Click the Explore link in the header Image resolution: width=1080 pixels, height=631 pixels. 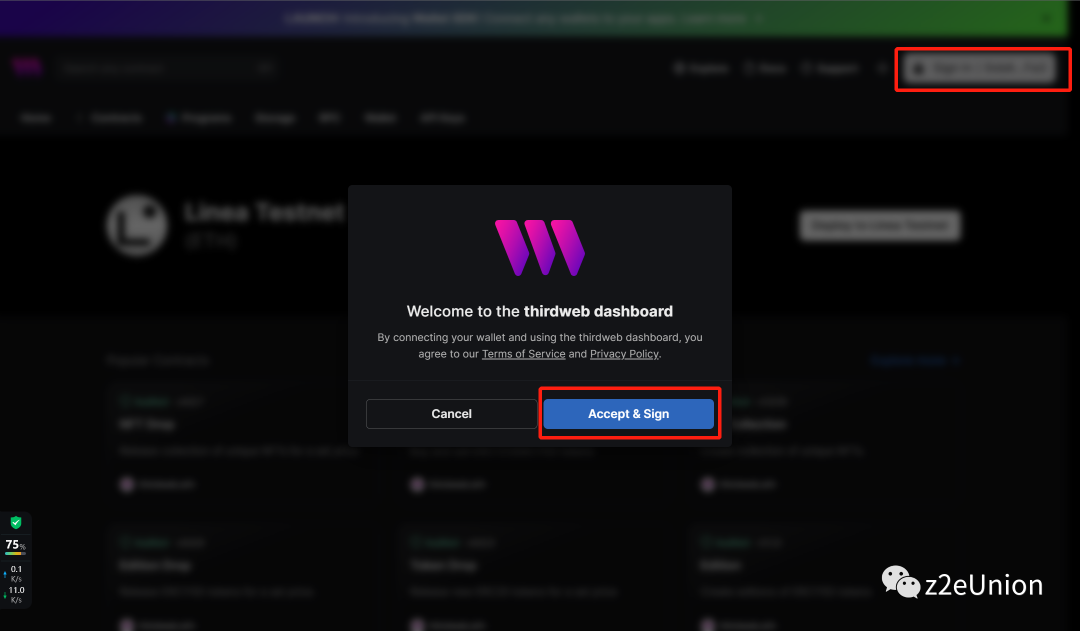[701, 68]
